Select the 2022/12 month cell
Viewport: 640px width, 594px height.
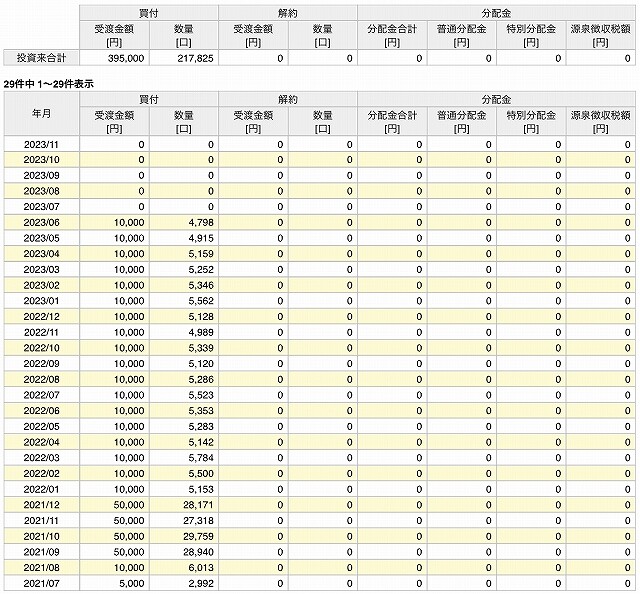click(41, 317)
